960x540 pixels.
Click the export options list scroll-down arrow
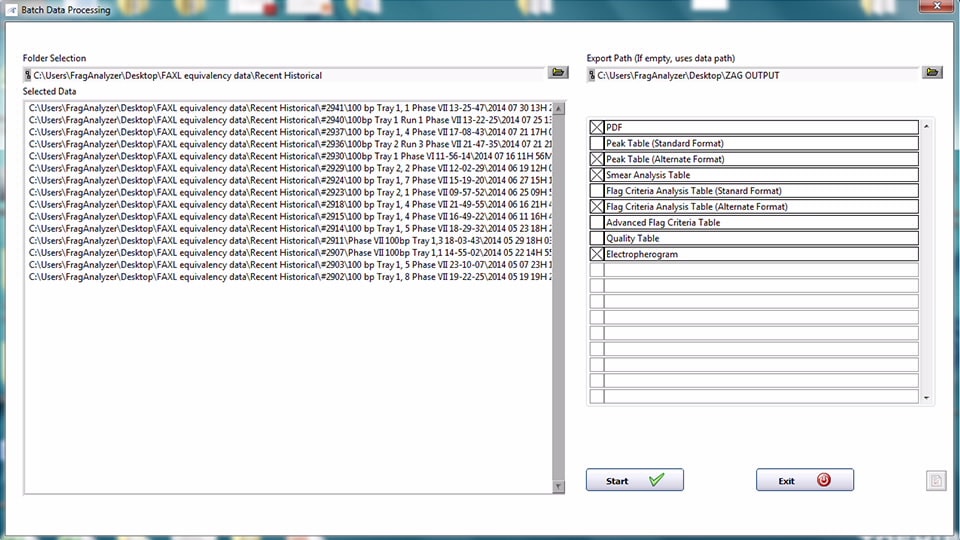927,398
